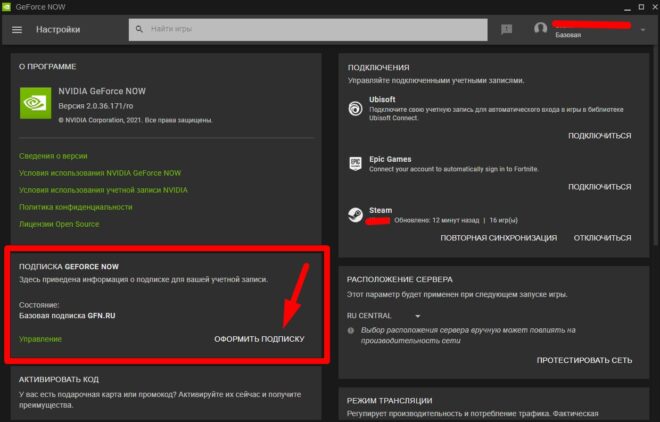Click the GeForce NOW title bar icon
This screenshot has width=660, height=422.
click(6, 7)
